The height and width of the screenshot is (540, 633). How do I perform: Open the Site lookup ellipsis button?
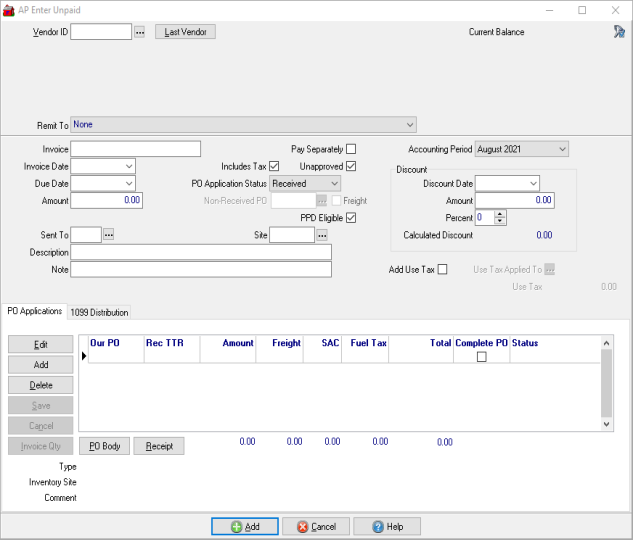tap(322, 235)
